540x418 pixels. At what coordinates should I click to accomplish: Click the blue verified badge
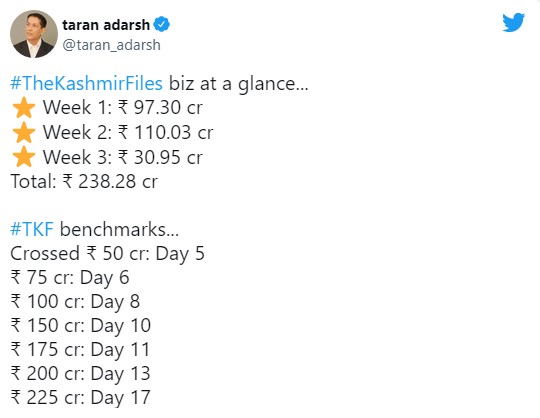coord(162,24)
